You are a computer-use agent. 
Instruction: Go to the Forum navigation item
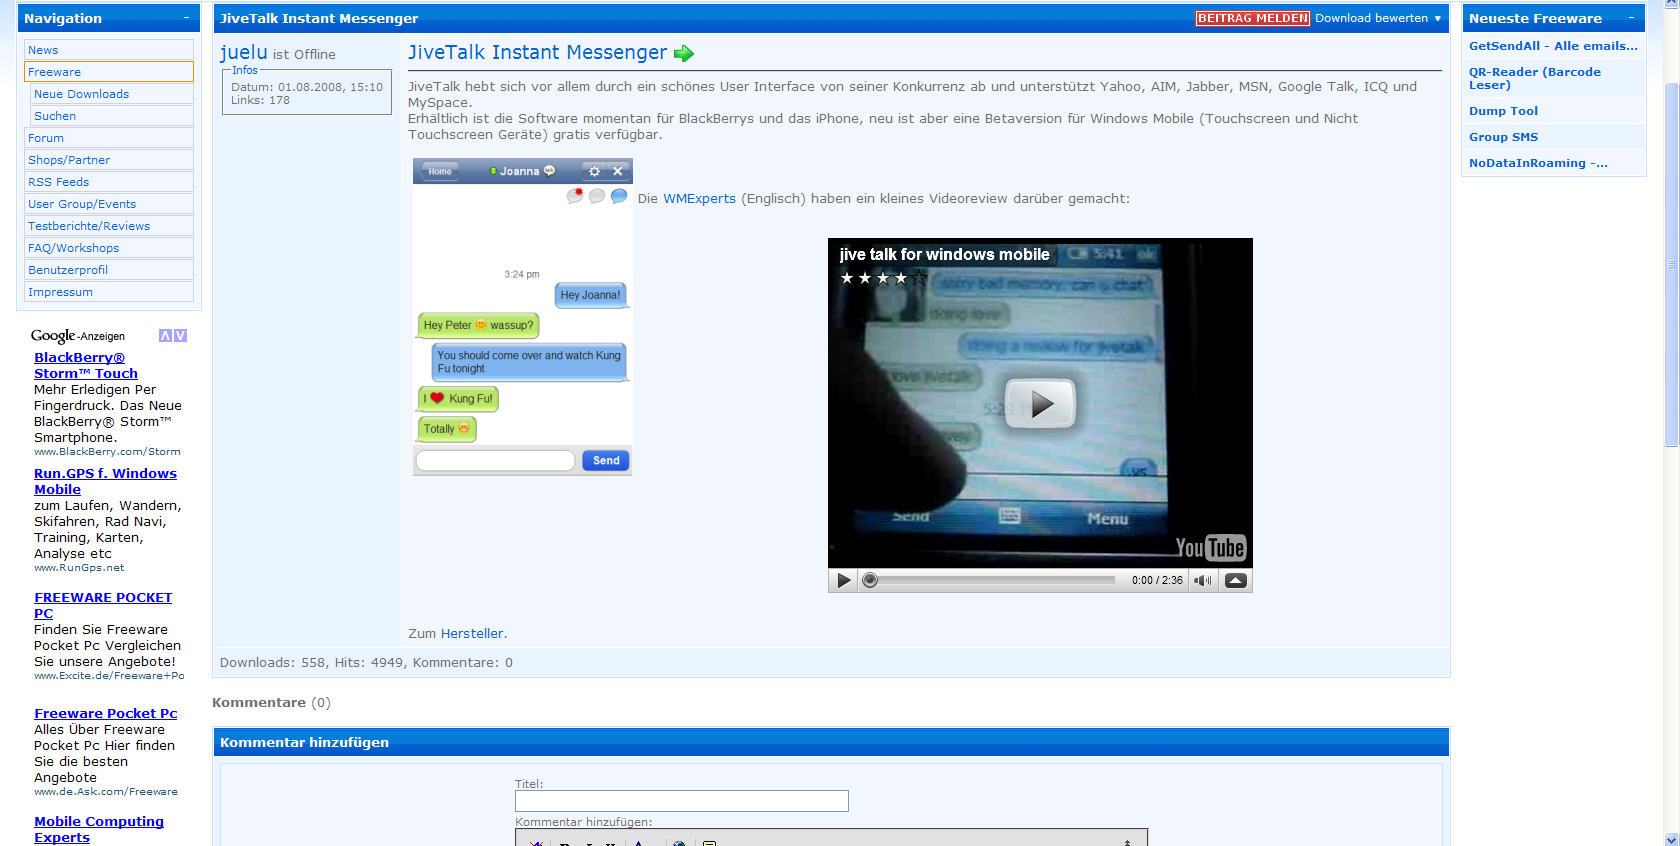point(109,138)
